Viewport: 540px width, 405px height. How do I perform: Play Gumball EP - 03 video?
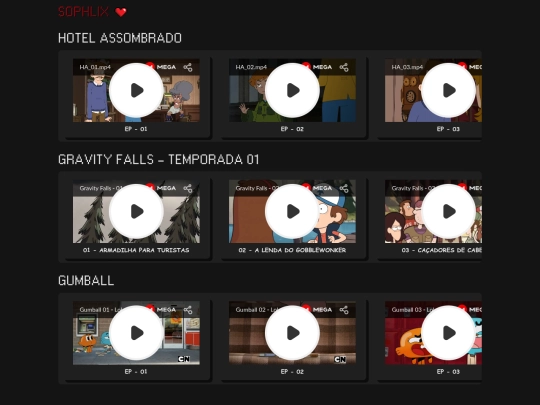coord(448,333)
